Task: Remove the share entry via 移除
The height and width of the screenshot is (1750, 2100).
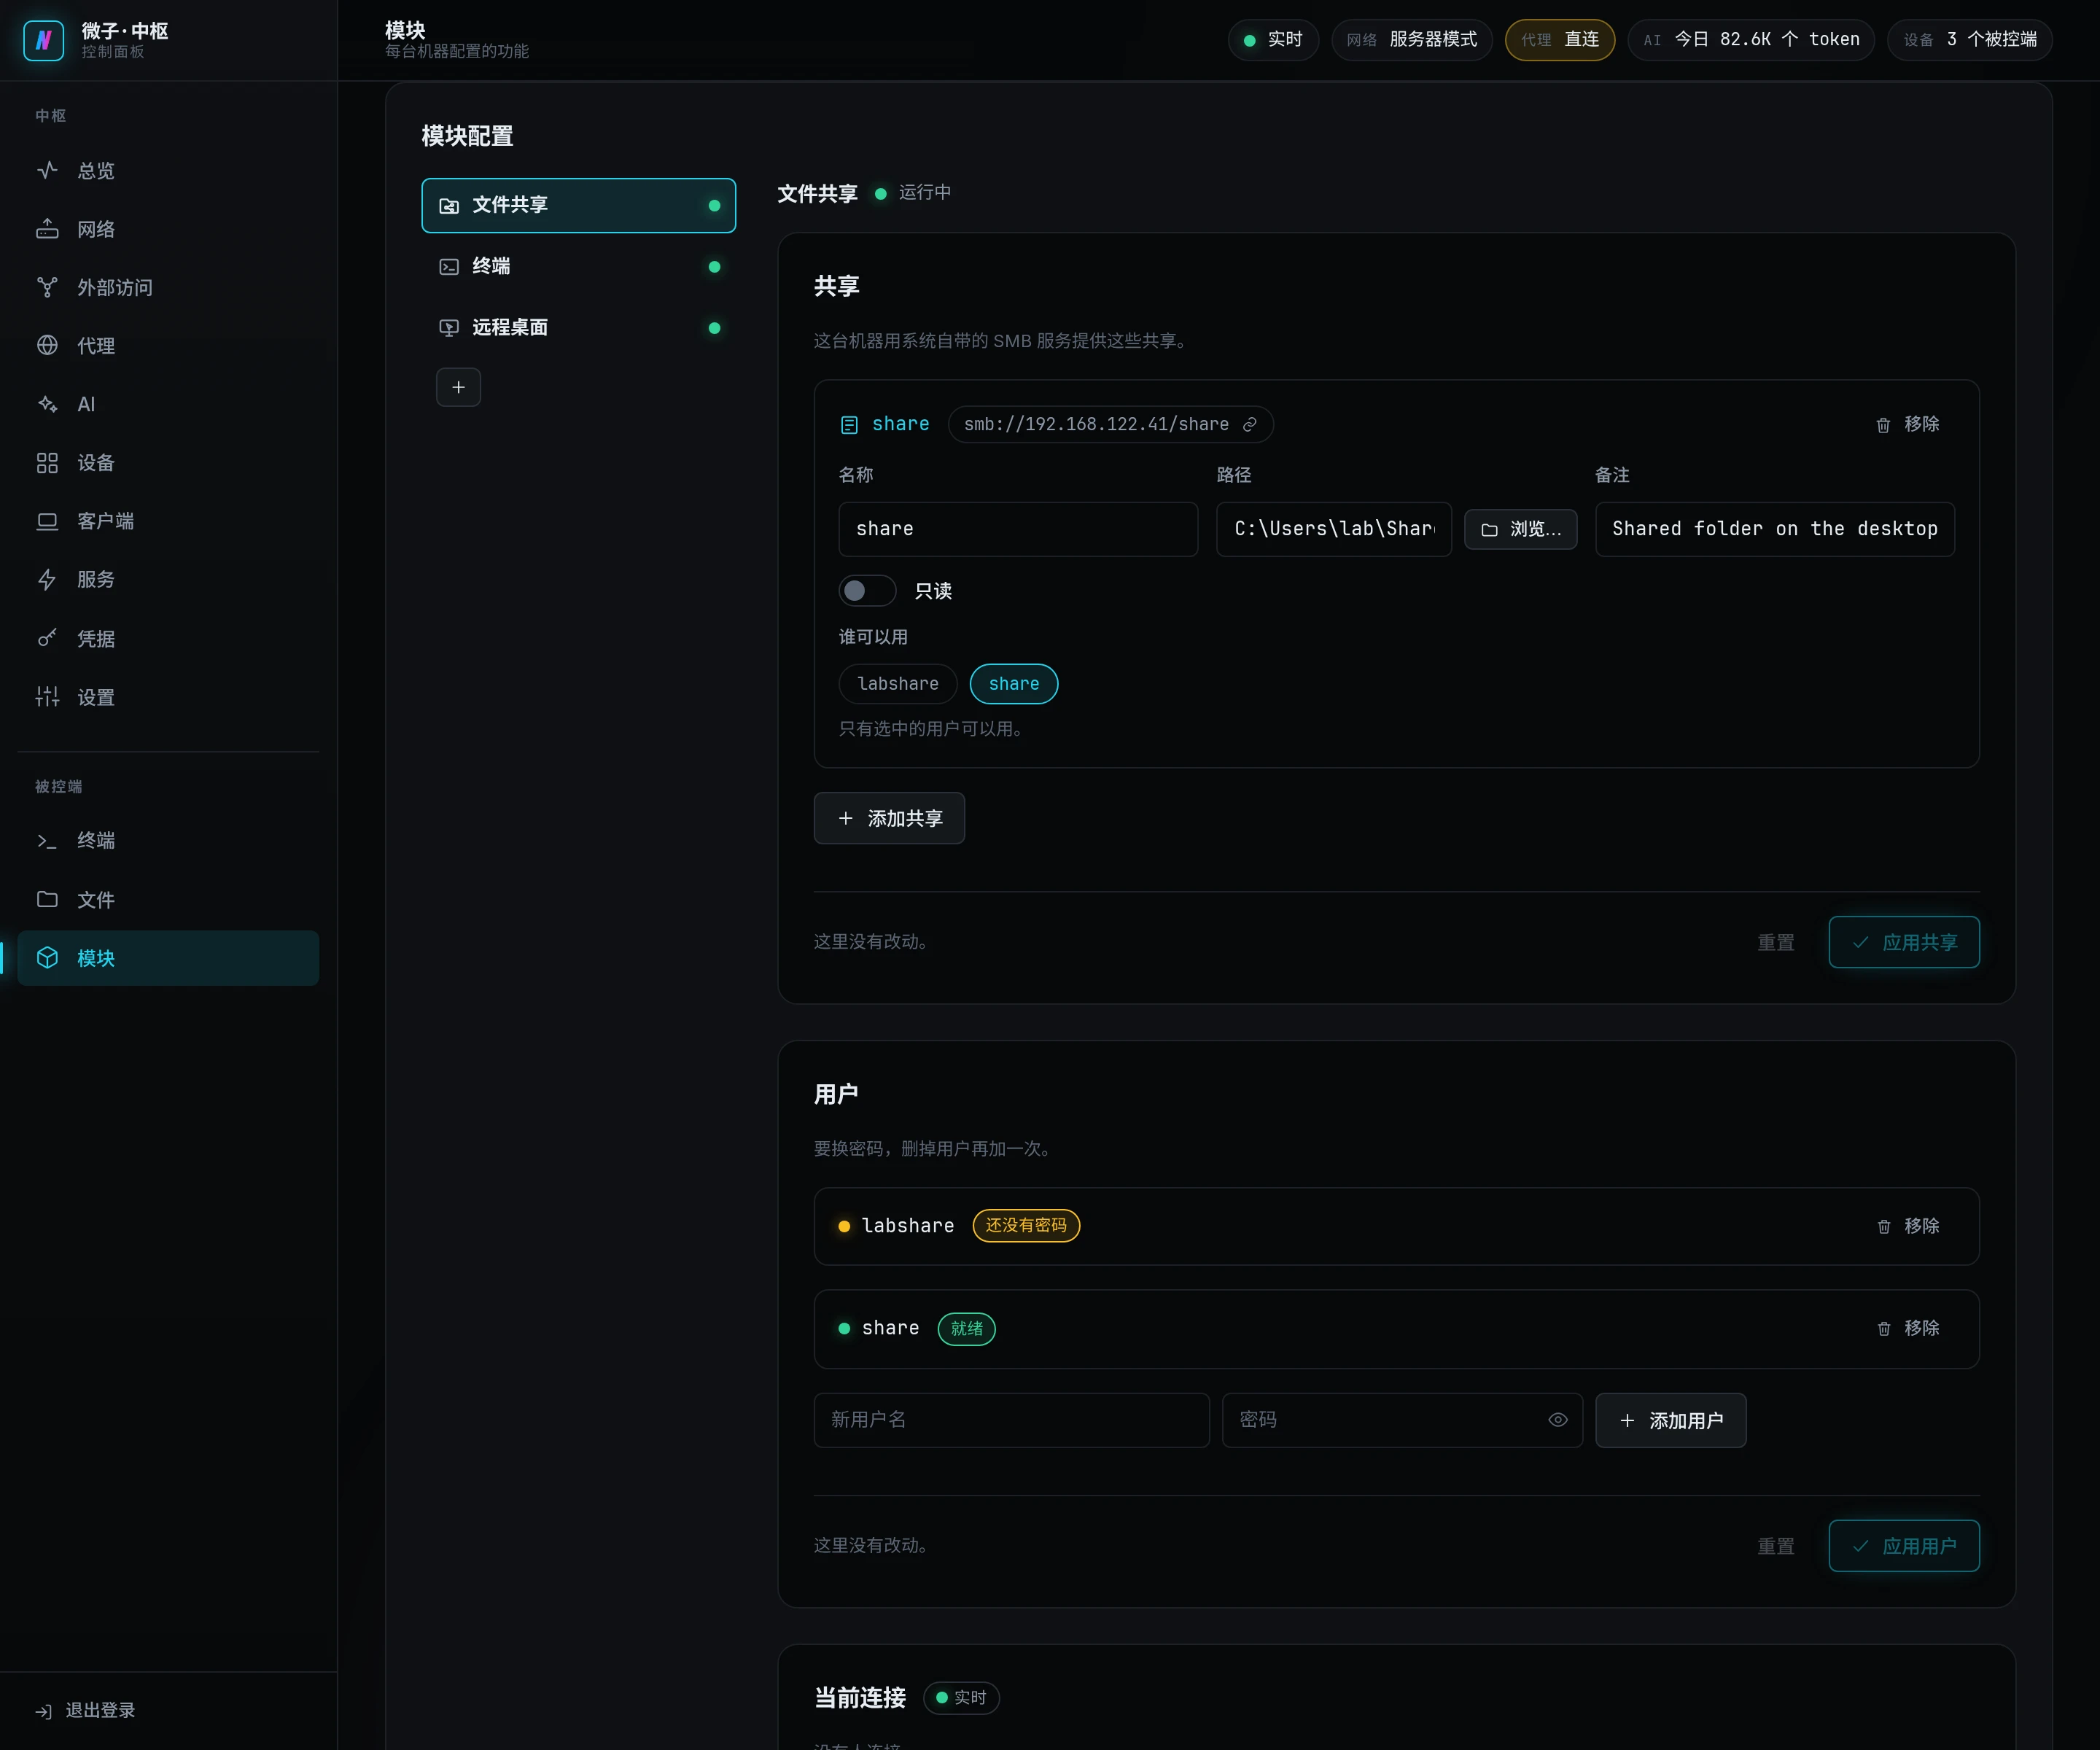Action: (x=1908, y=424)
